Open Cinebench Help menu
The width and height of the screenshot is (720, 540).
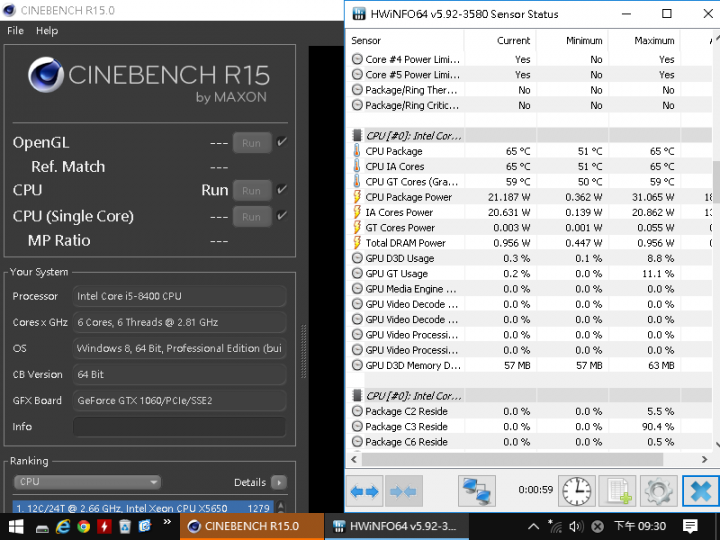(x=47, y=31)
